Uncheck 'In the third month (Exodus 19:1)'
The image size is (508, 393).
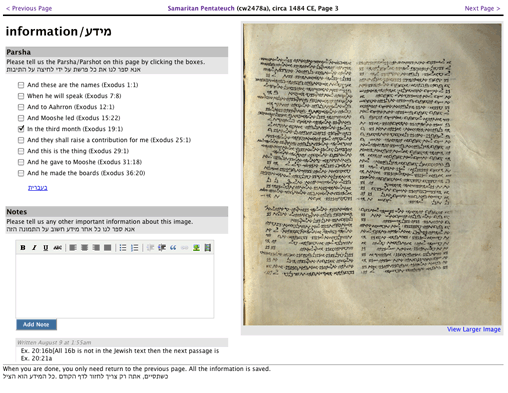21,129
